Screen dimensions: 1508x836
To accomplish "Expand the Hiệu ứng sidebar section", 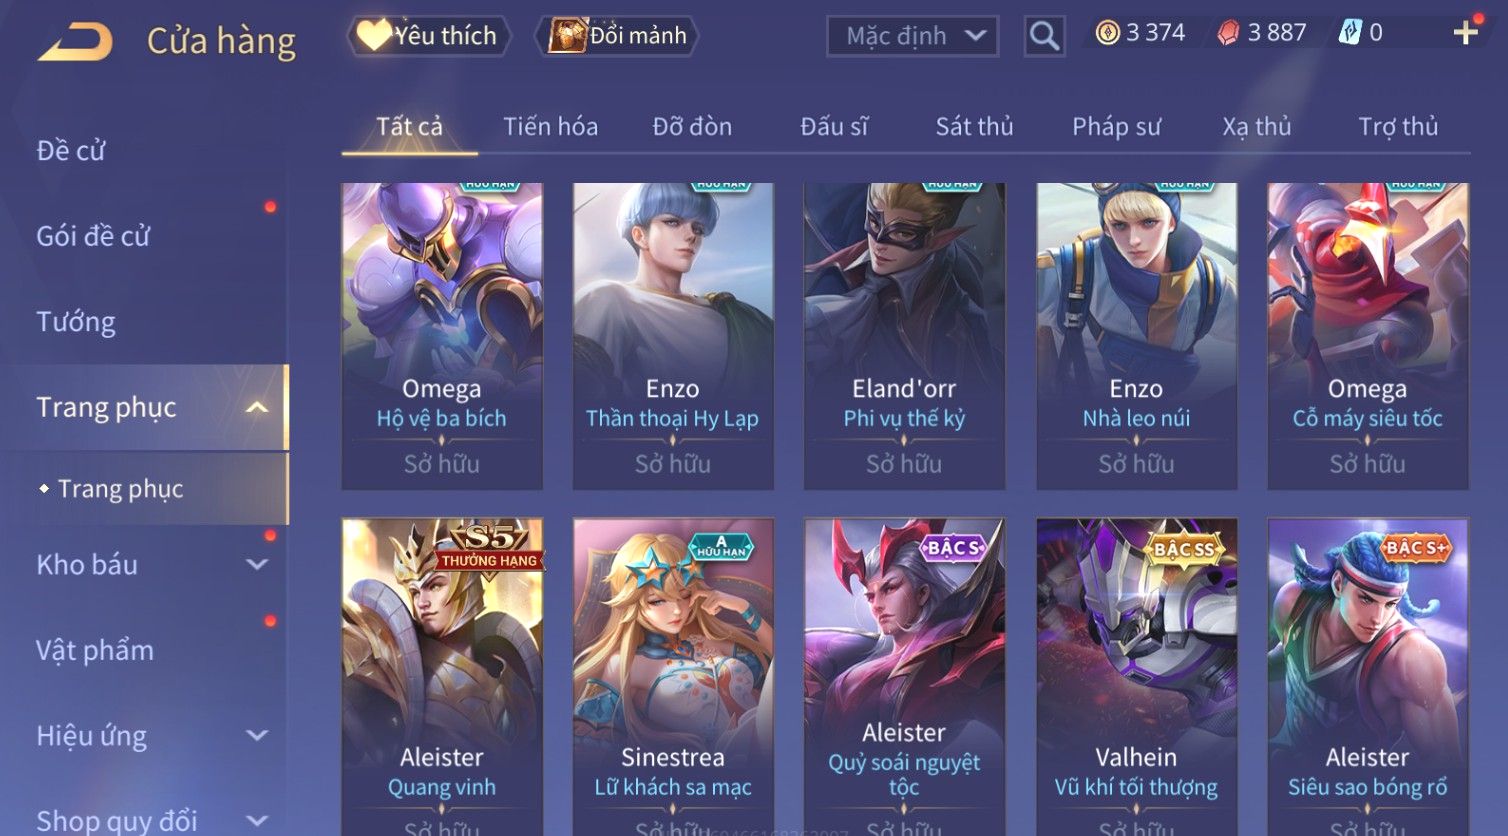I will [x=257, y=735].
